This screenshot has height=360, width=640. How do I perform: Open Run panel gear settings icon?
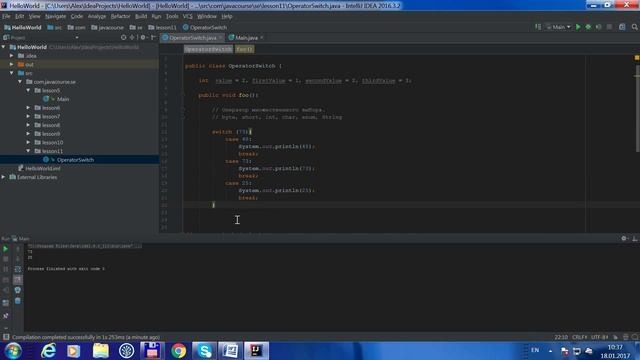tap(624, 238)
